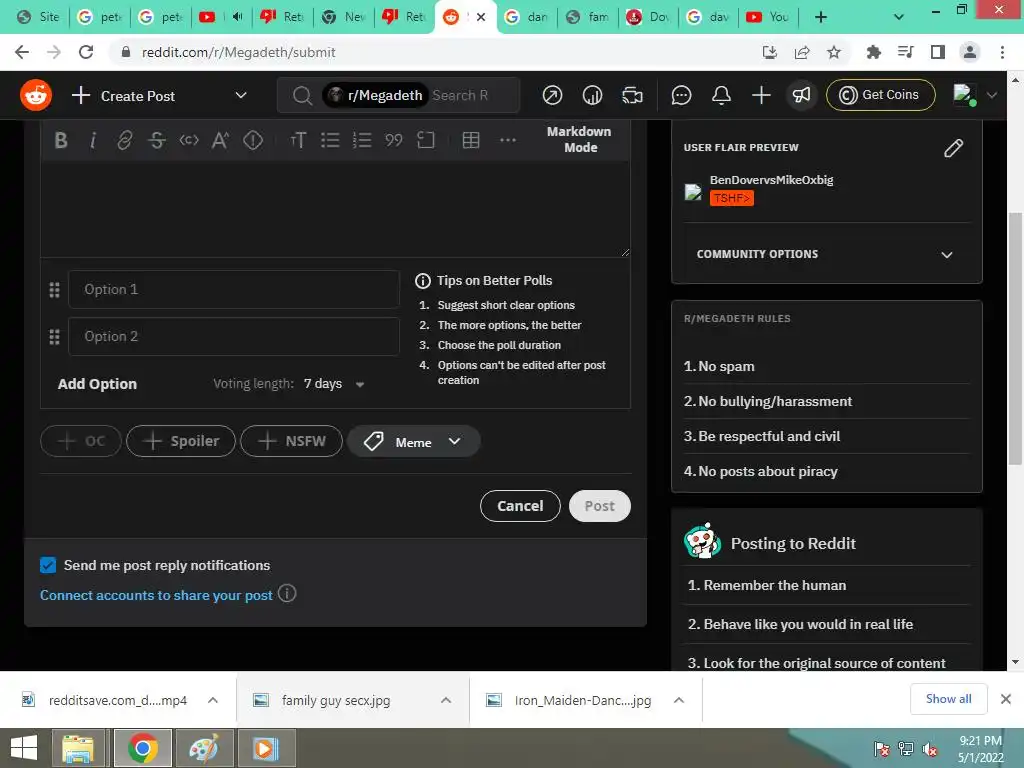Switch to Markdown Mode
This screenshot has height=768, width=1024.
(579, 139)
